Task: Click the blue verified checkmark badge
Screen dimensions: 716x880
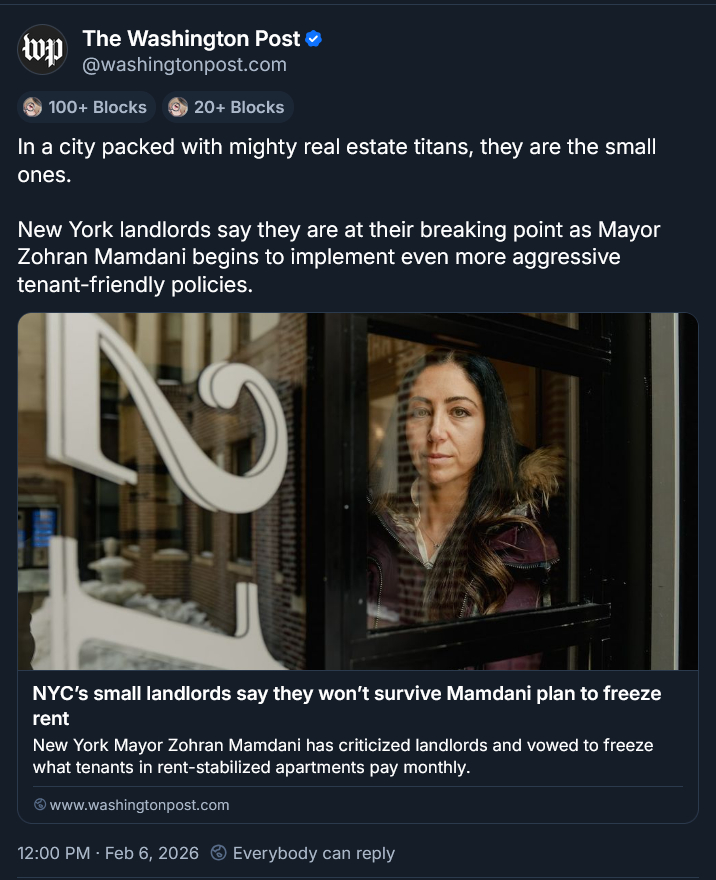Action: [314, 39]
